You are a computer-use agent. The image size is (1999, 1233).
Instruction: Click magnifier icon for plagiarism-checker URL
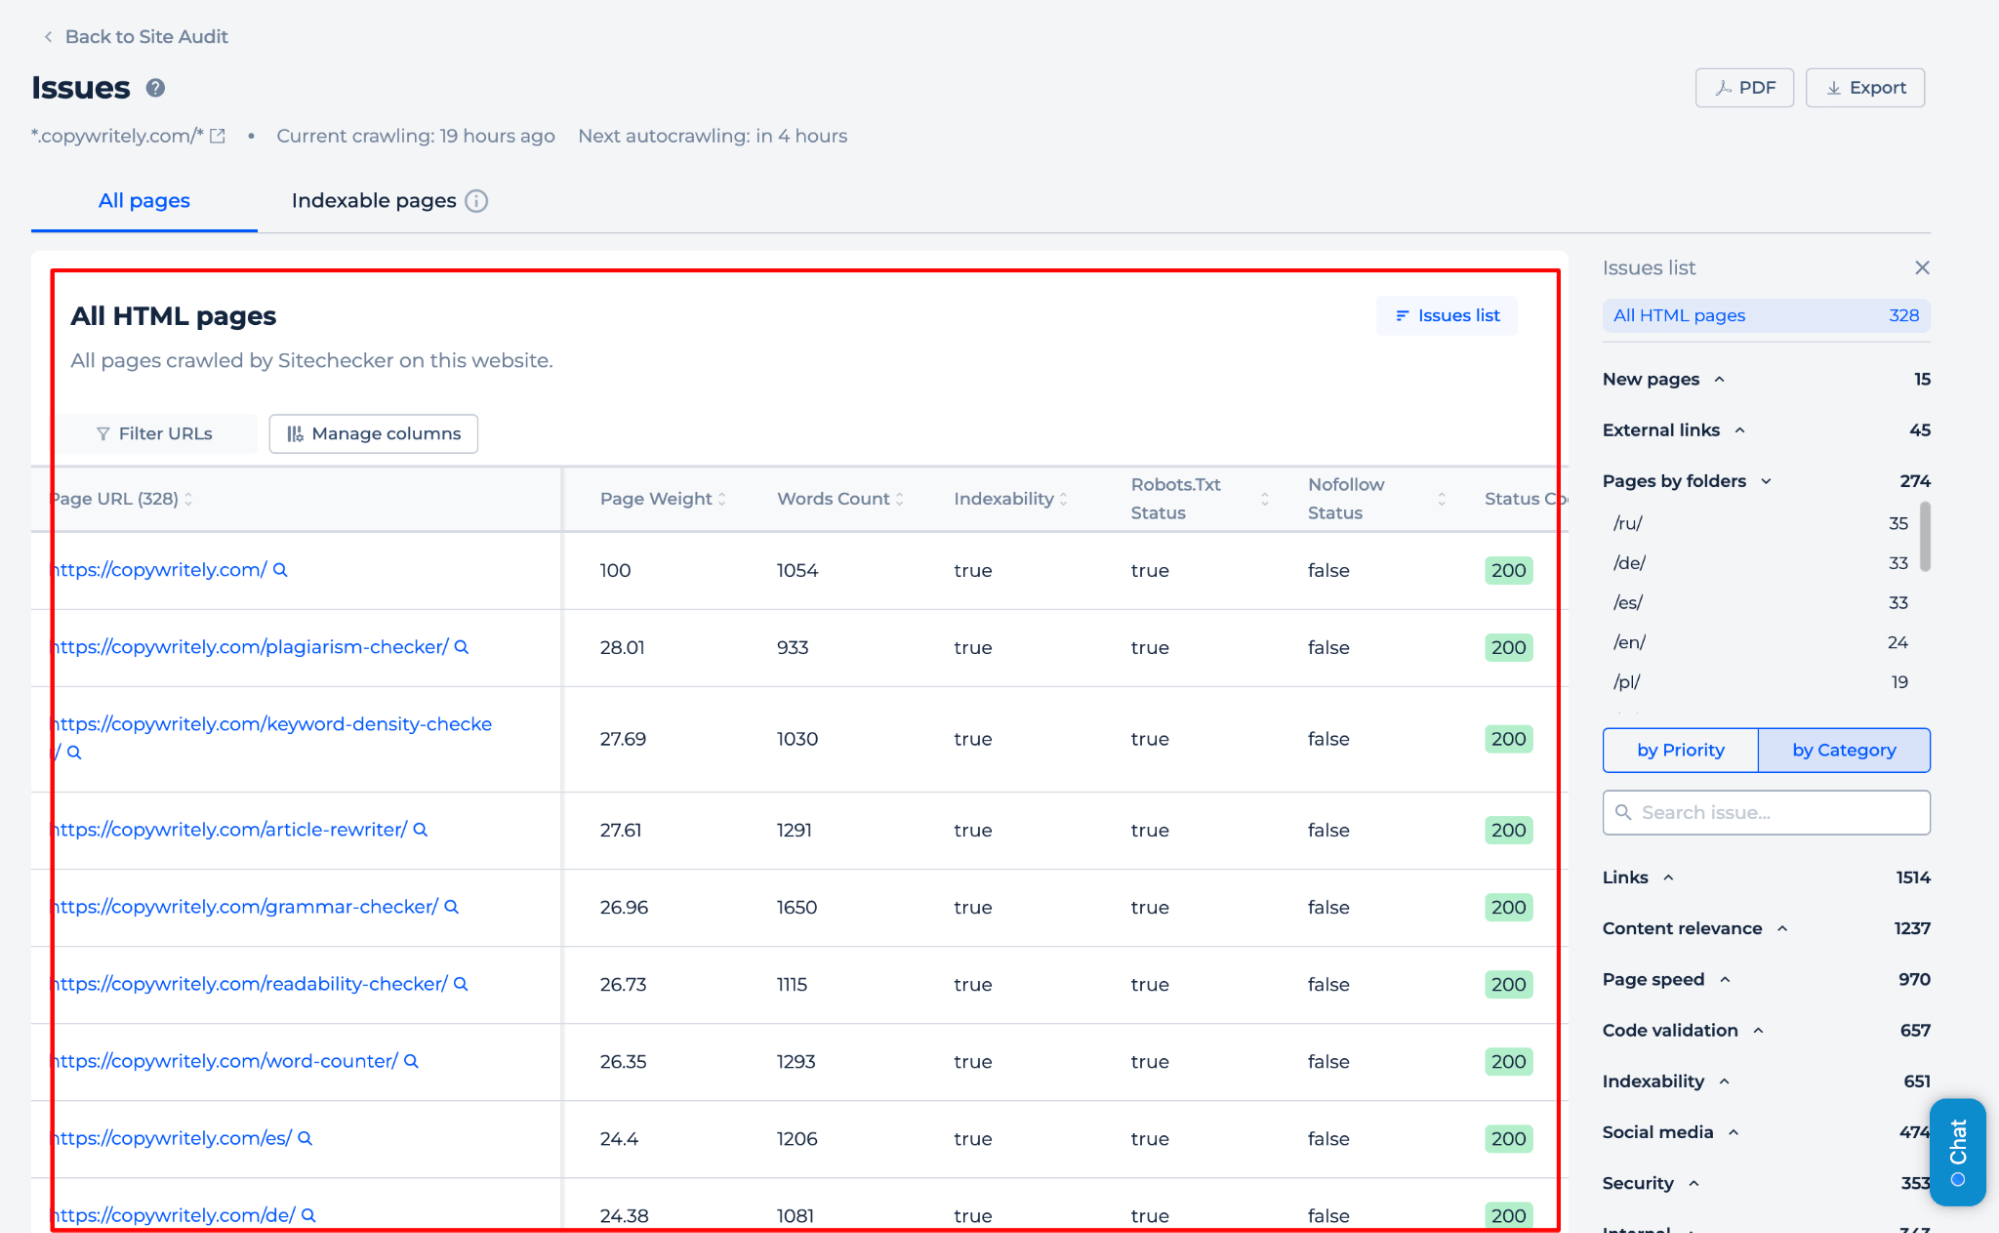[x=461, y=647]
